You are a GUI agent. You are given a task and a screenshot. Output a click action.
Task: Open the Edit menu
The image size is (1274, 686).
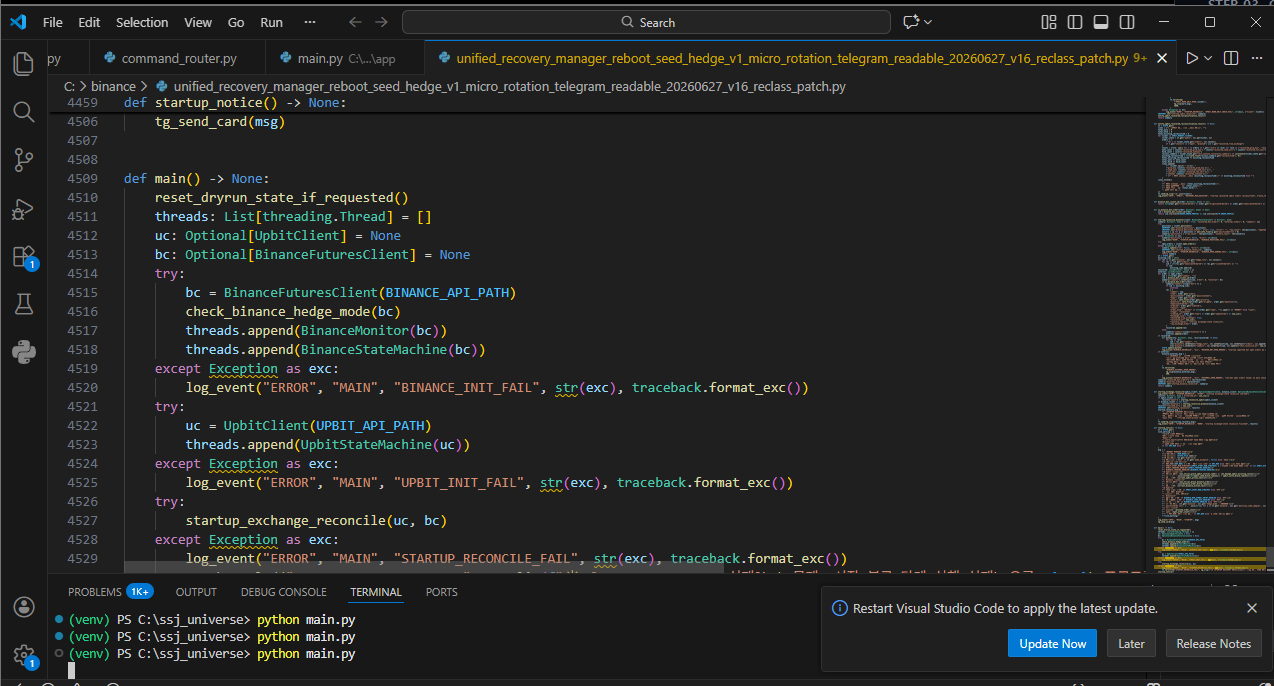point(89,22)
